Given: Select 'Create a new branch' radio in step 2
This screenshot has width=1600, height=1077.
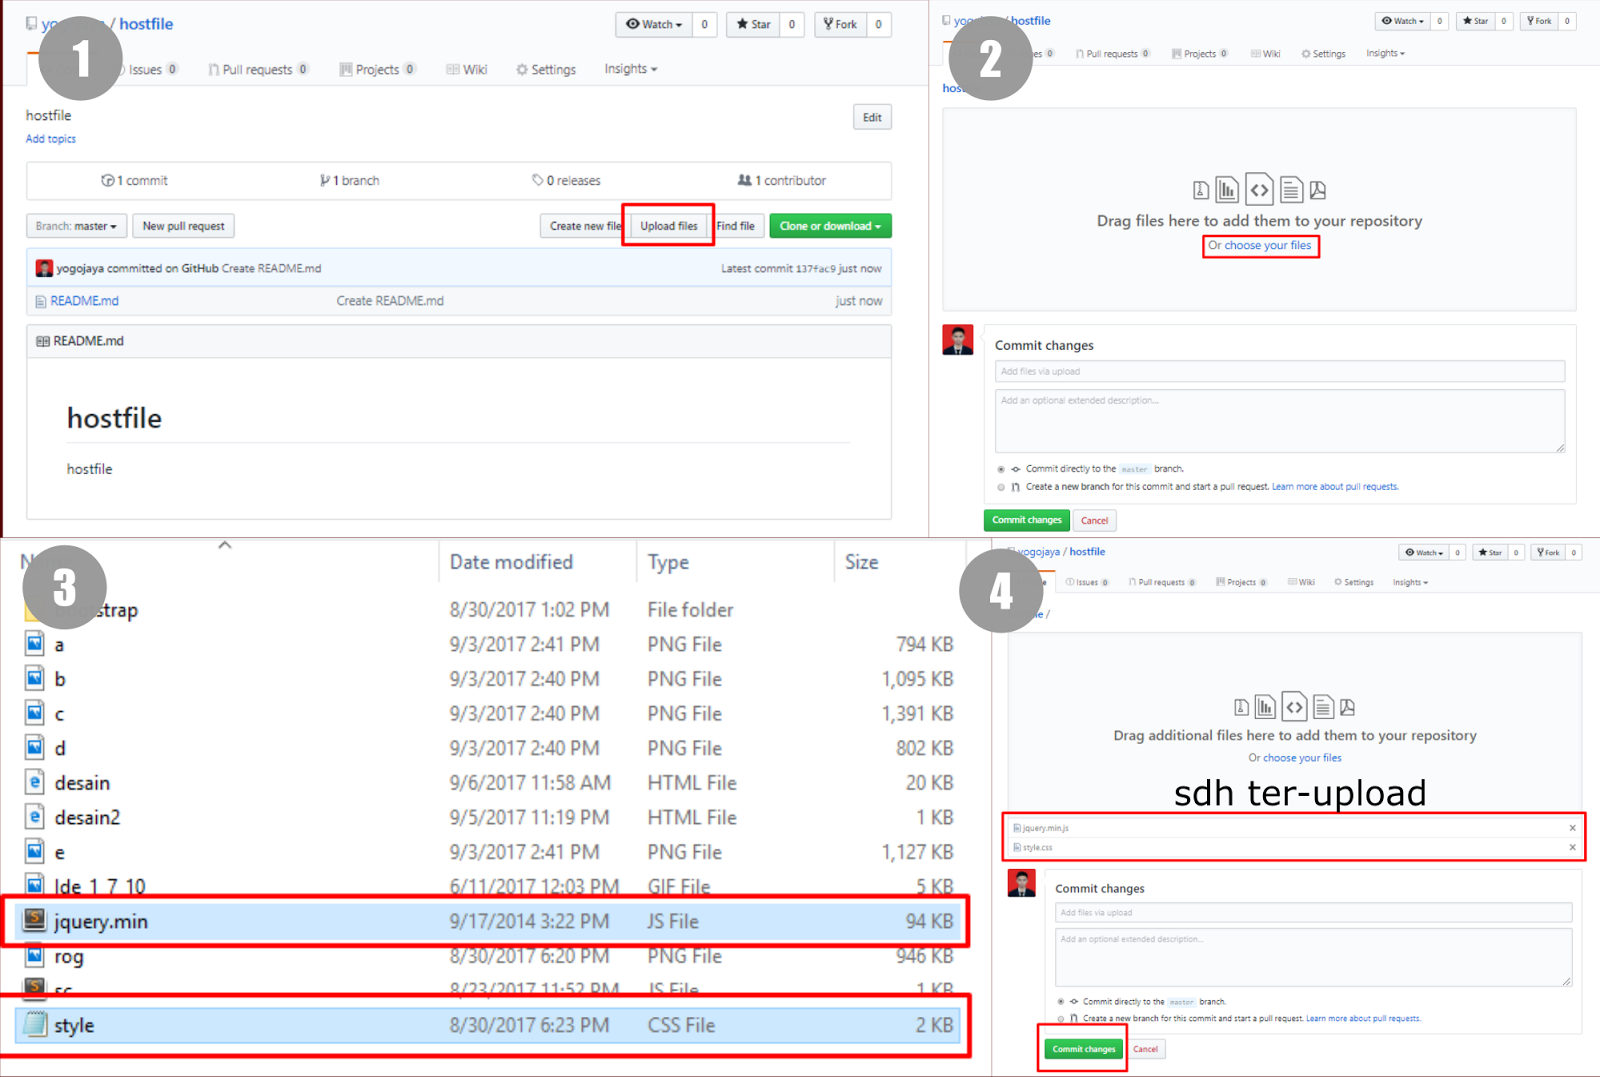Looking at the screenshot, I should [1001, 487].
